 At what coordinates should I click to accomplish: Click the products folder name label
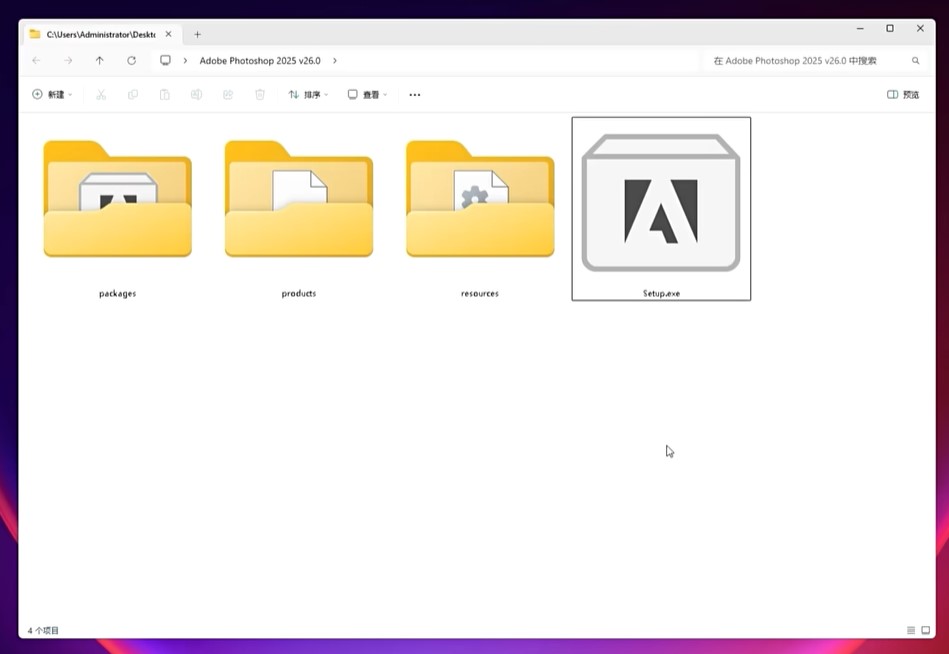[x=299, y=293]
